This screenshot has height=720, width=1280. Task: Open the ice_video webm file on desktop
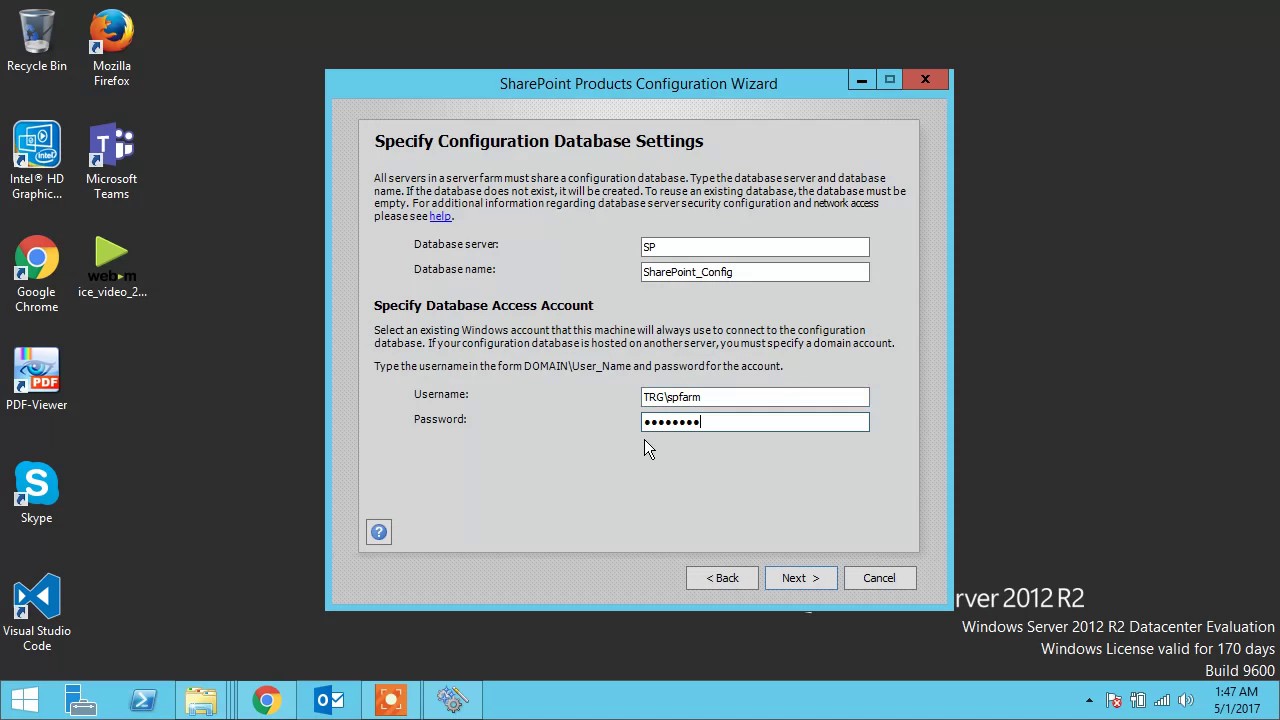pos(112,267)
